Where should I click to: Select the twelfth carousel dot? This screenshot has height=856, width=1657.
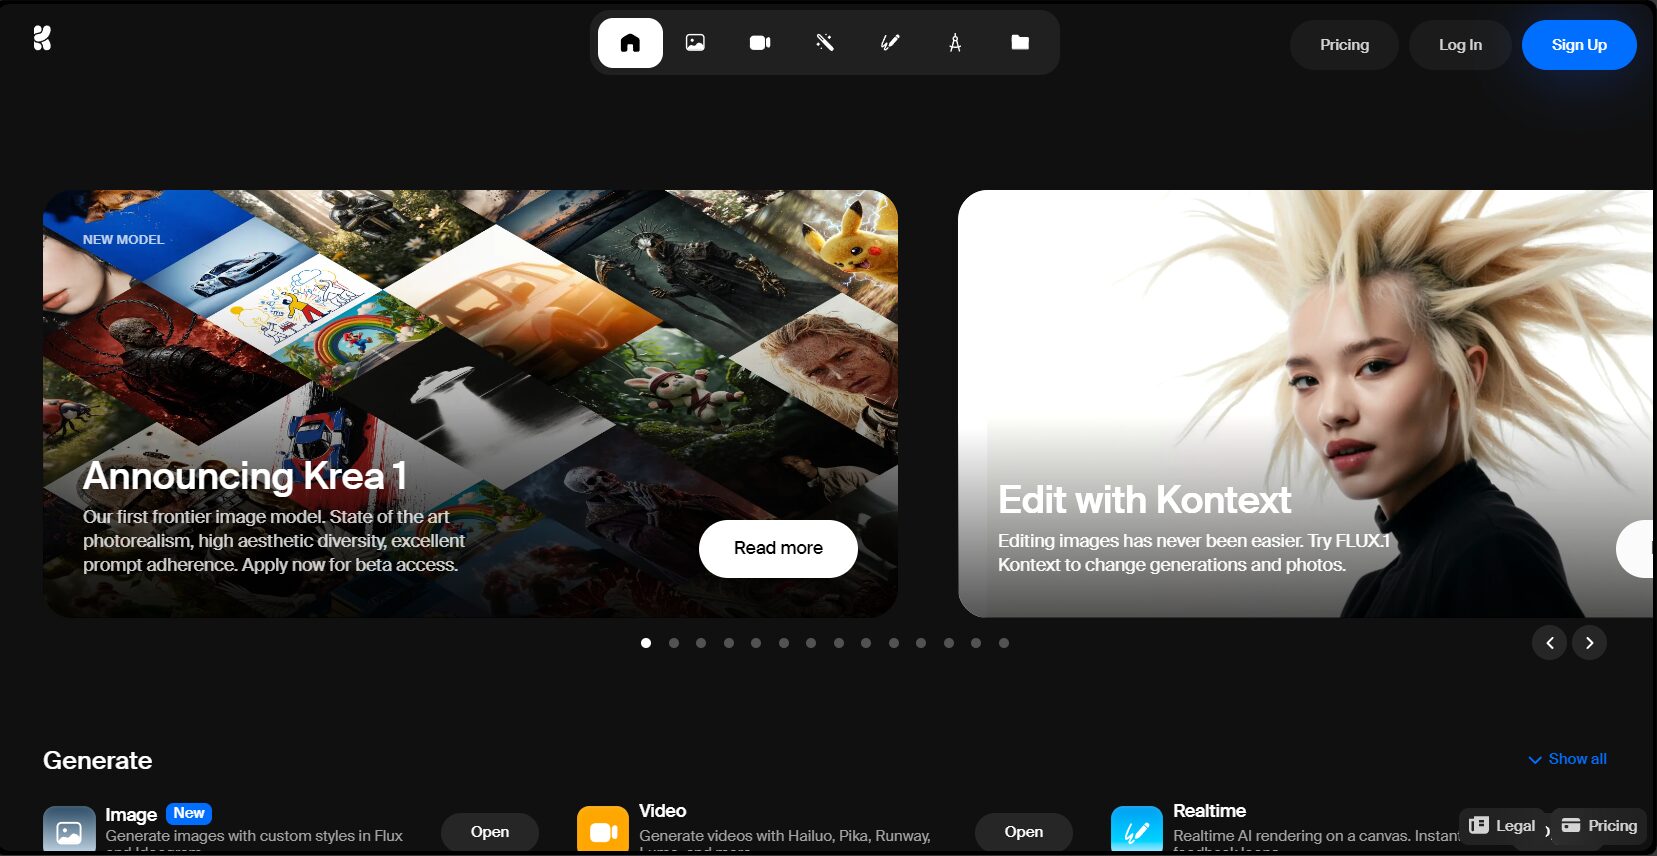(949, 643)
